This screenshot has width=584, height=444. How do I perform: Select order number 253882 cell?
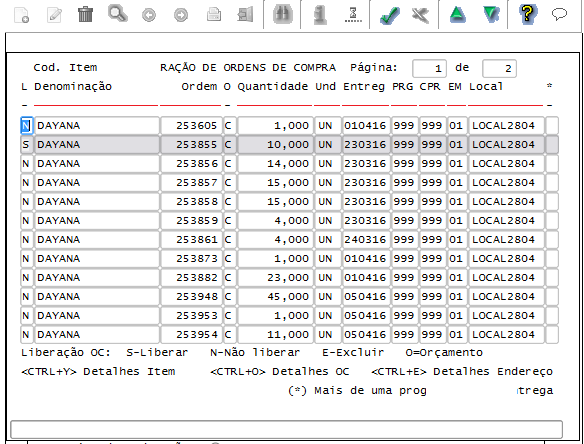click(191, 278)
